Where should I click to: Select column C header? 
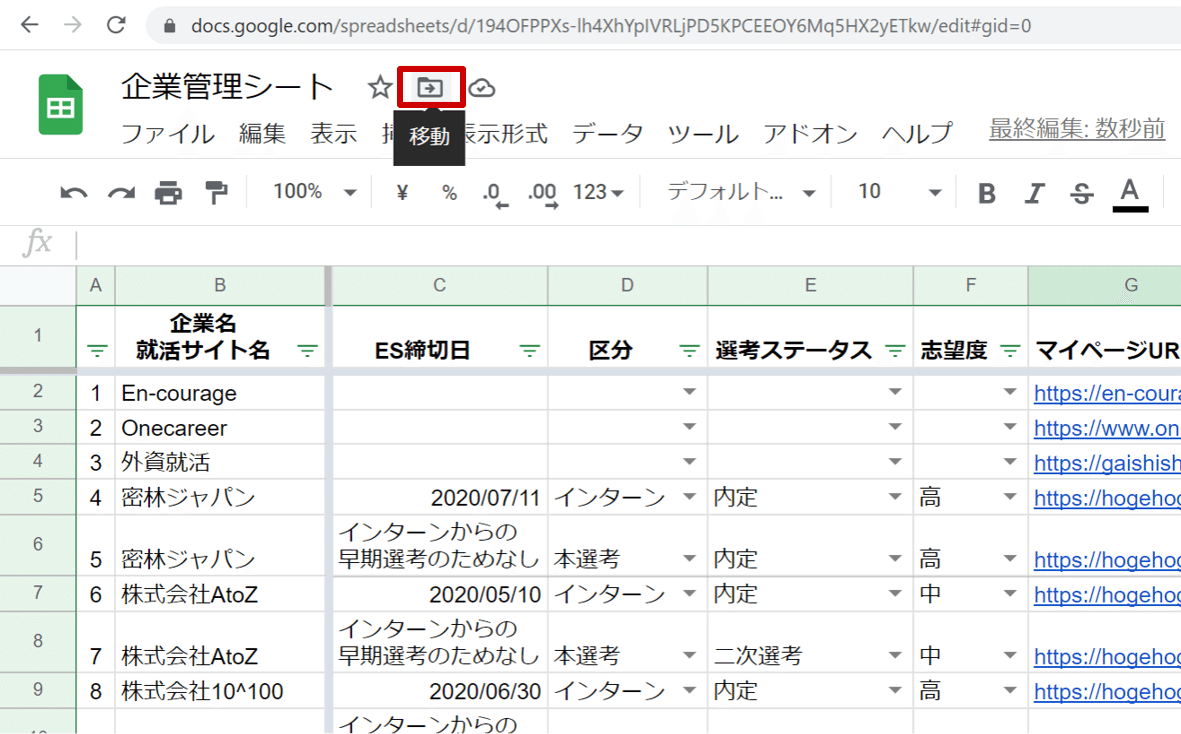(x=440, y=285)
